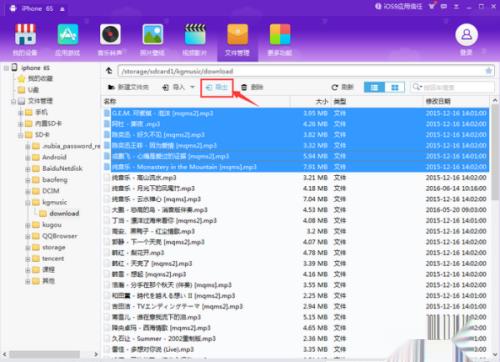Image resolution: width=500 pixels, height=362 pixels.
Task: Check the 丁当 - 漂洋过海来看你 checkbox
Action: tap(107, 221)
